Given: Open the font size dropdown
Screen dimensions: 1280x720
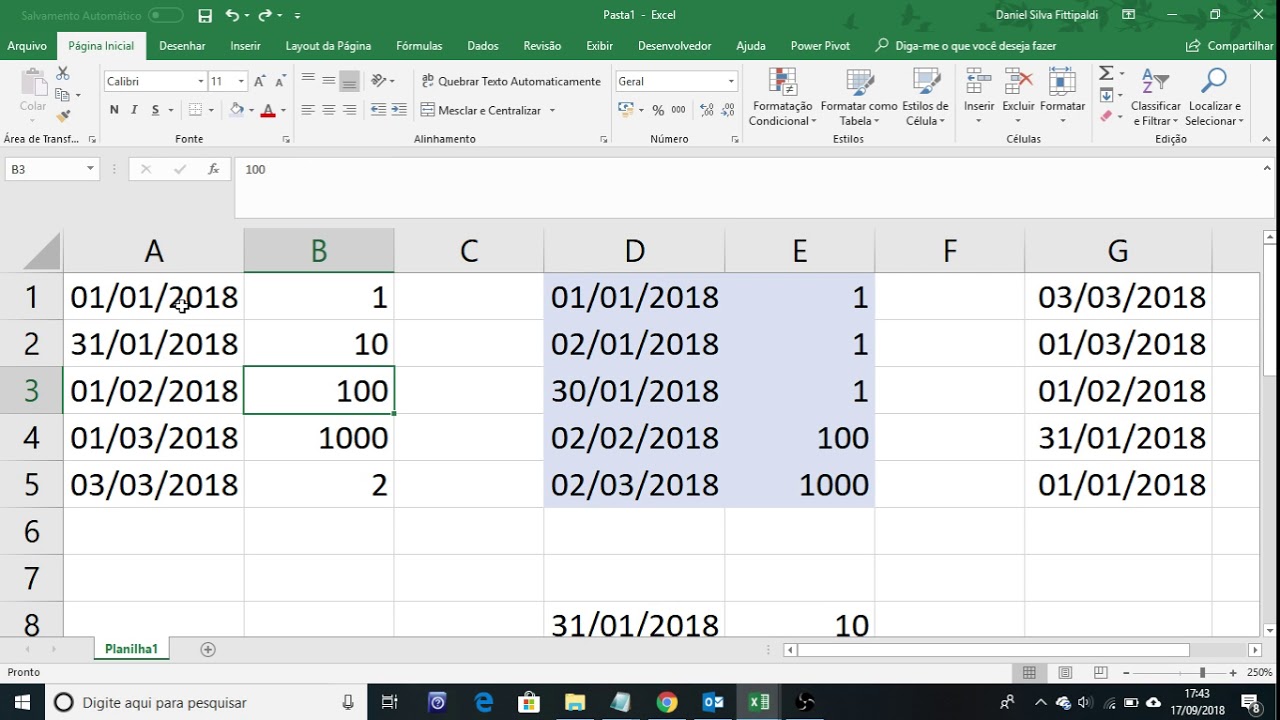Looking at the screenshot, I should (241, 81).
